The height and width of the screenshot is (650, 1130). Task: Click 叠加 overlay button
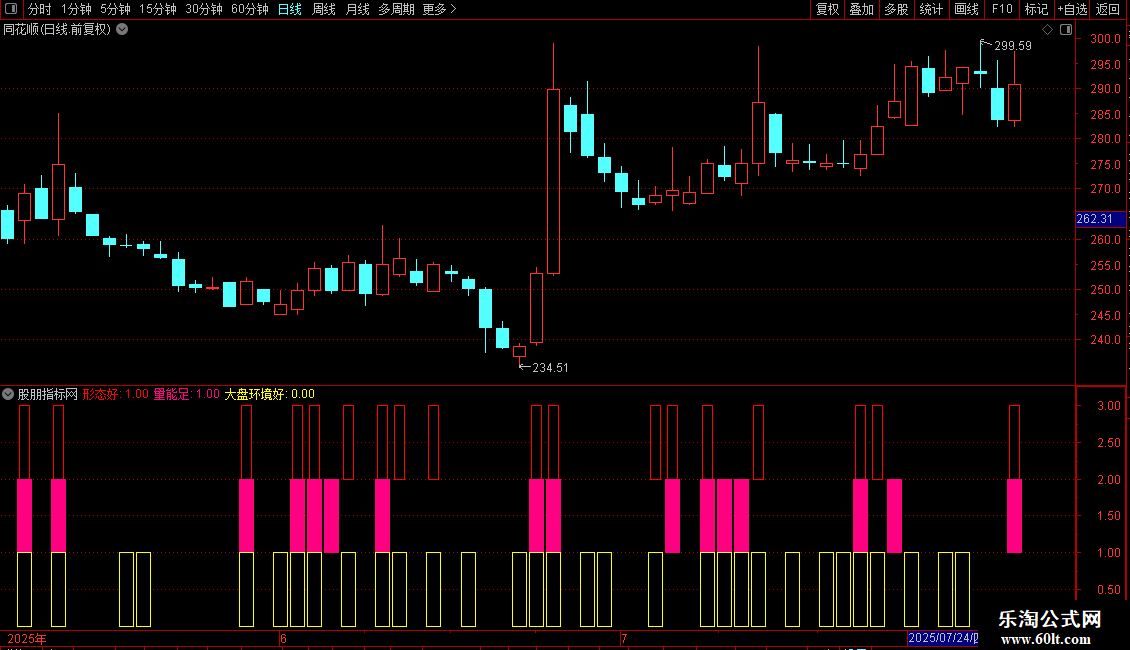pos(861,9)
